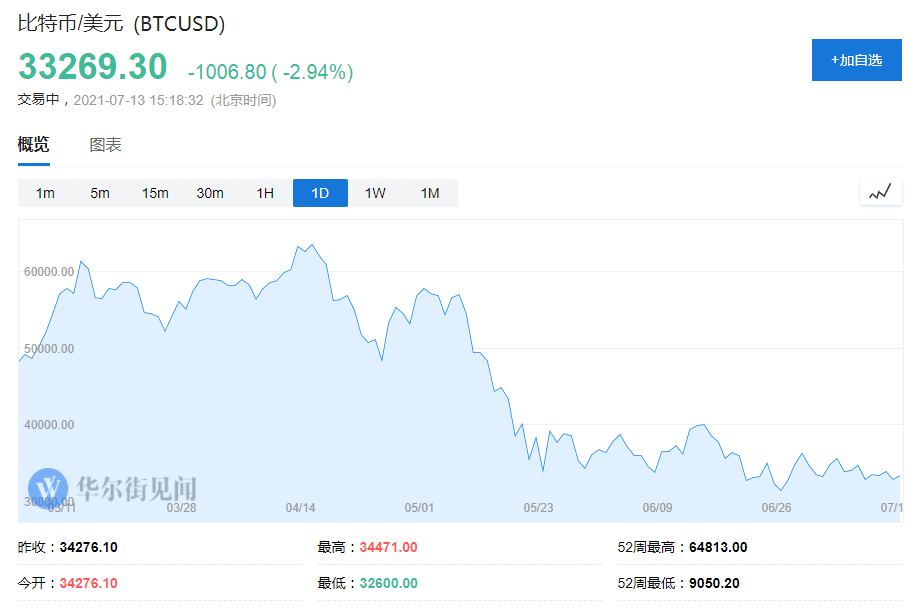Image resolution: width=920 pixels, height=609 pixels.
Task: Open the 图表 tab
Action: pyautogui.click(x=105, y=145)
